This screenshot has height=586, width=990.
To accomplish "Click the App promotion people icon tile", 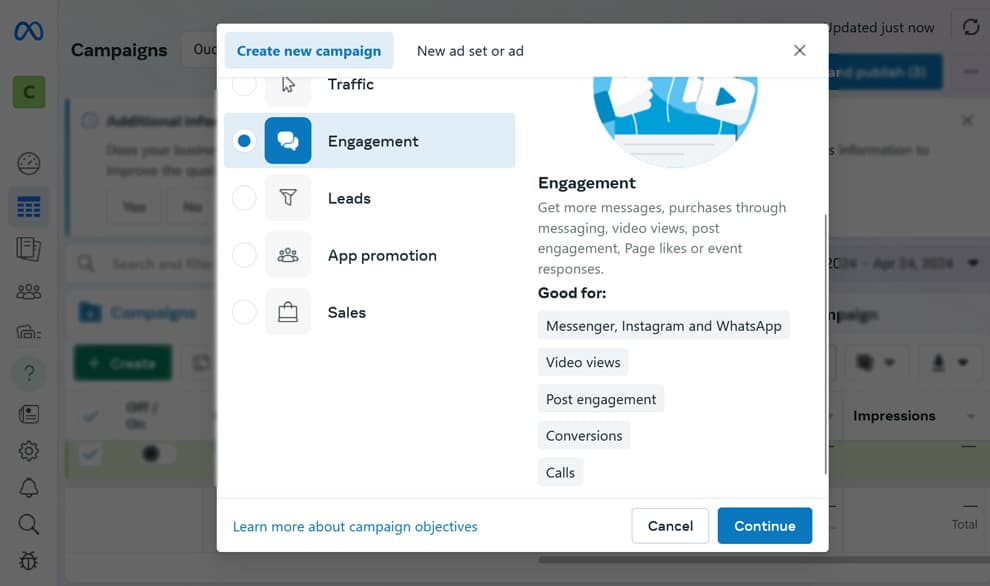I will (x=288, y=255).
